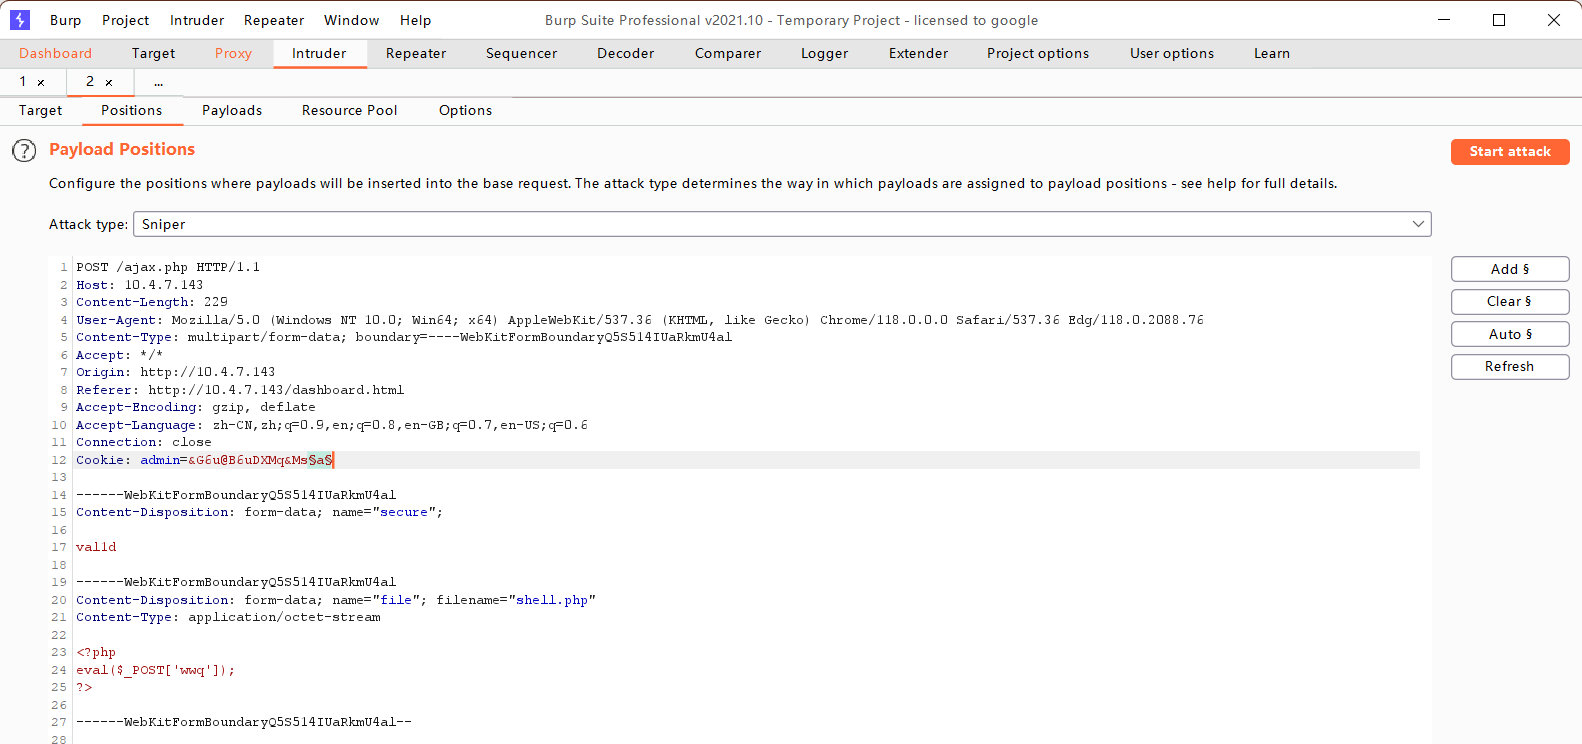Open the Burp menu

(65, 20)
